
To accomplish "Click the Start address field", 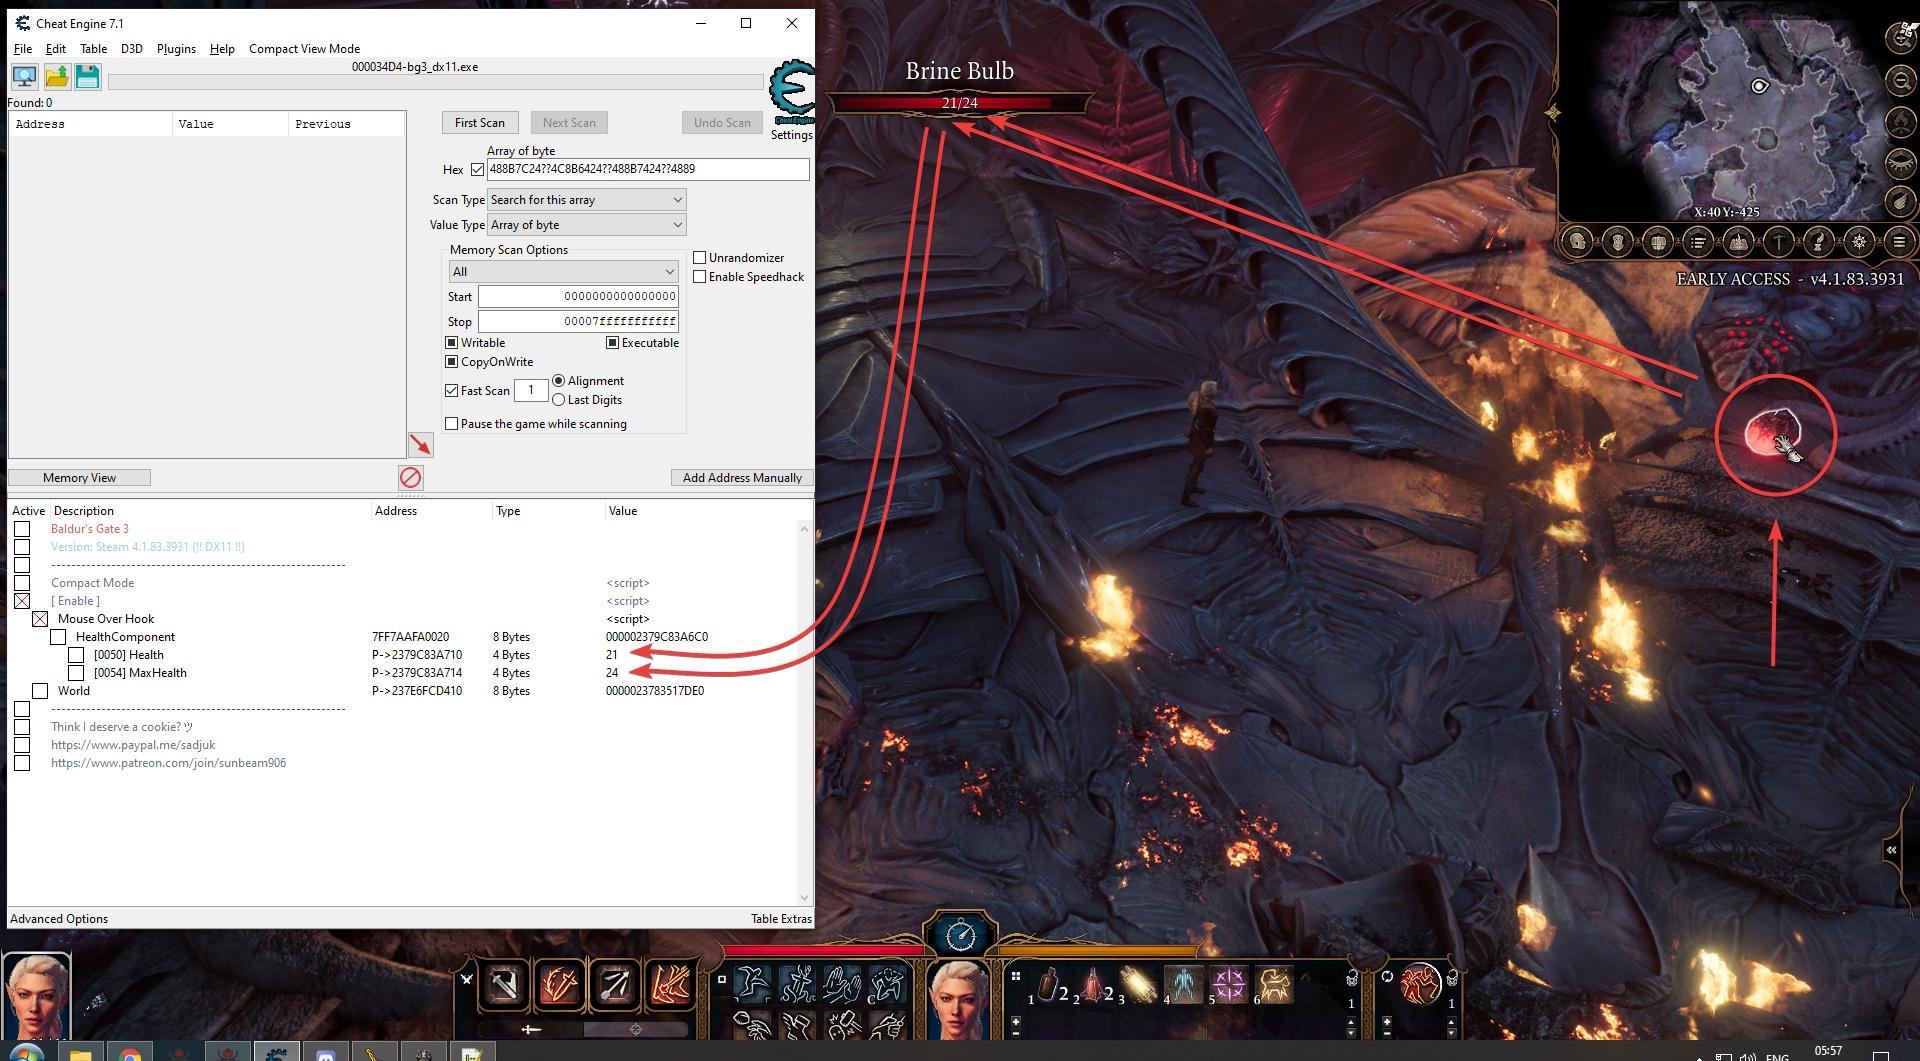I will pyautogui.click(x=578, y=297).
